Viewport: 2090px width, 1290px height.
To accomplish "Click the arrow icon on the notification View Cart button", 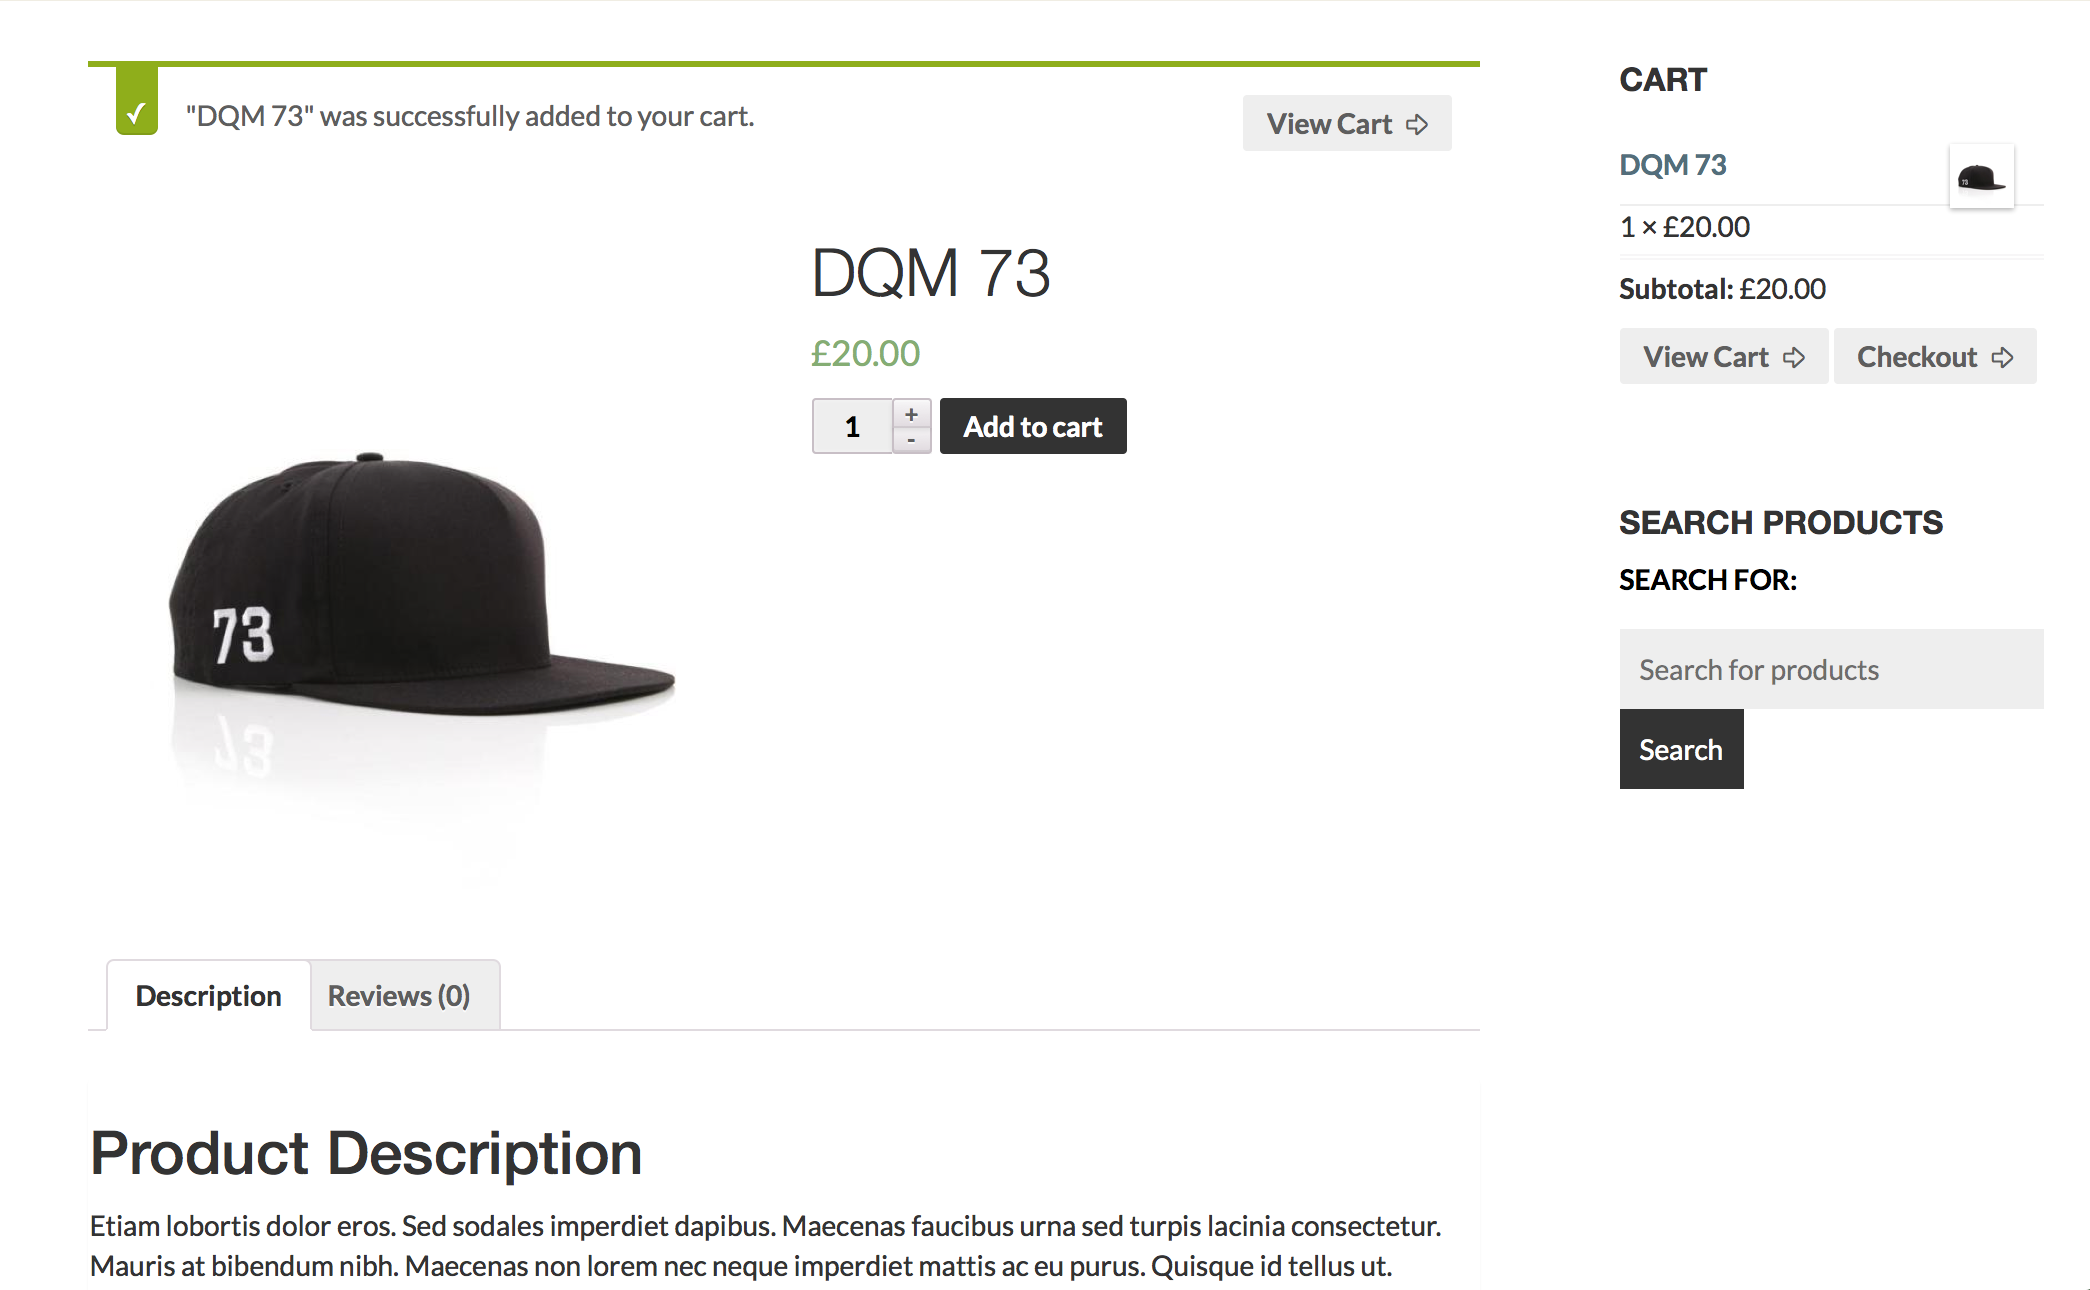I will pos(1417,124).
